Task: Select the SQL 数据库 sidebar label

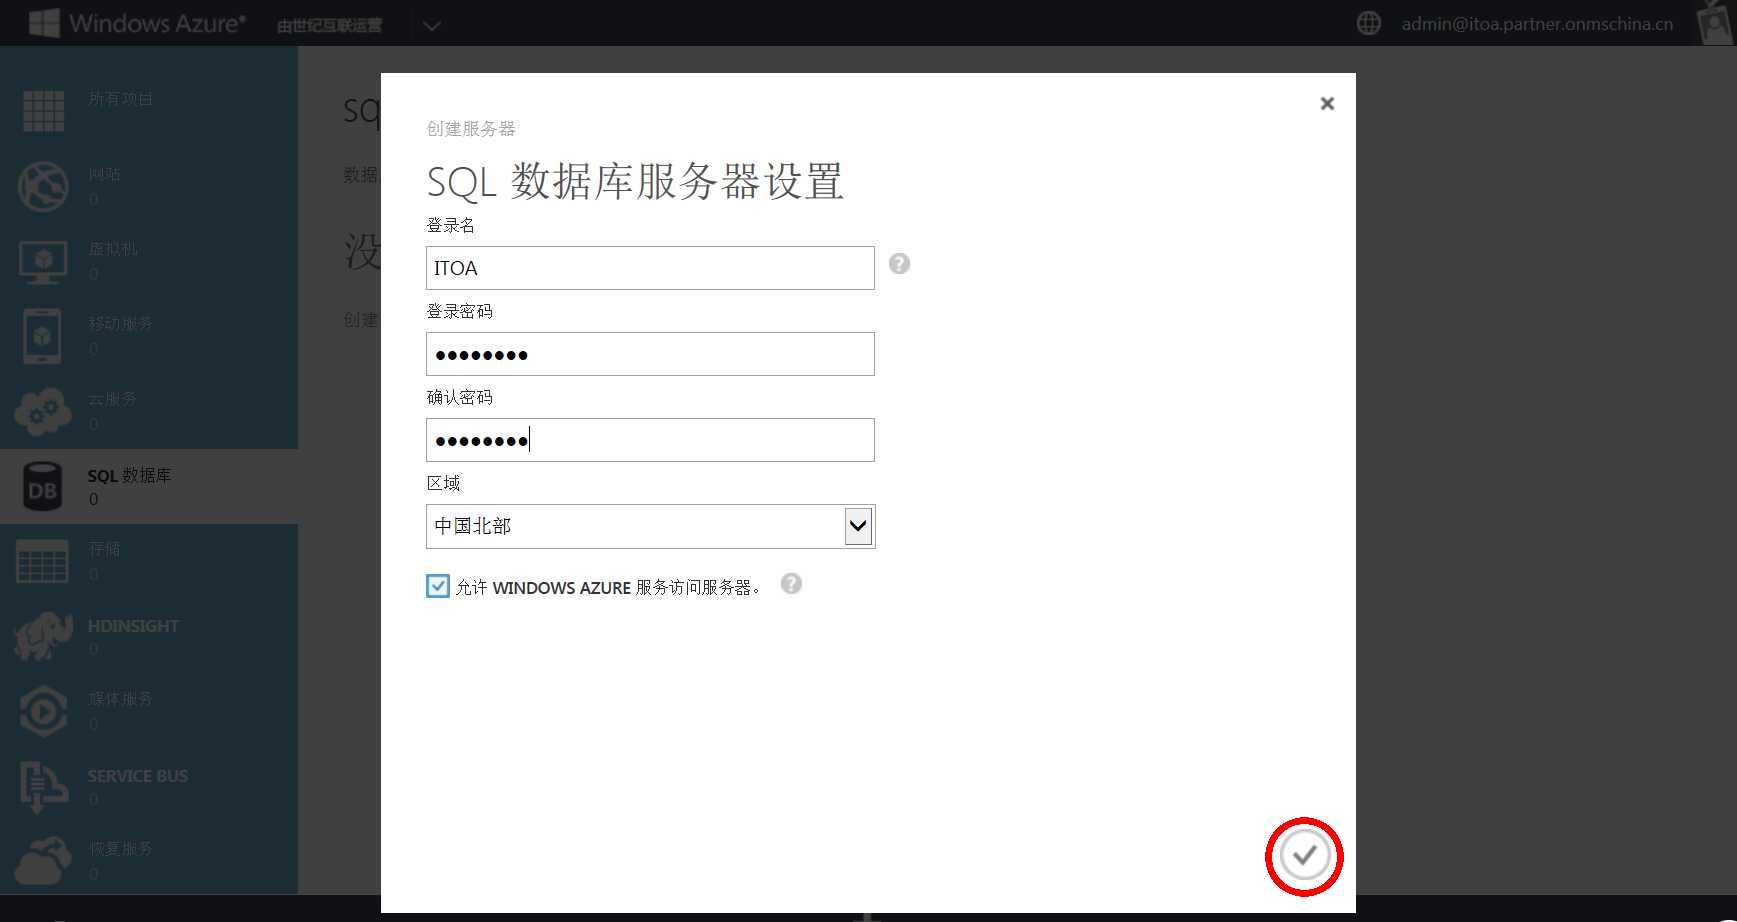Action: (x=129, y=476)
